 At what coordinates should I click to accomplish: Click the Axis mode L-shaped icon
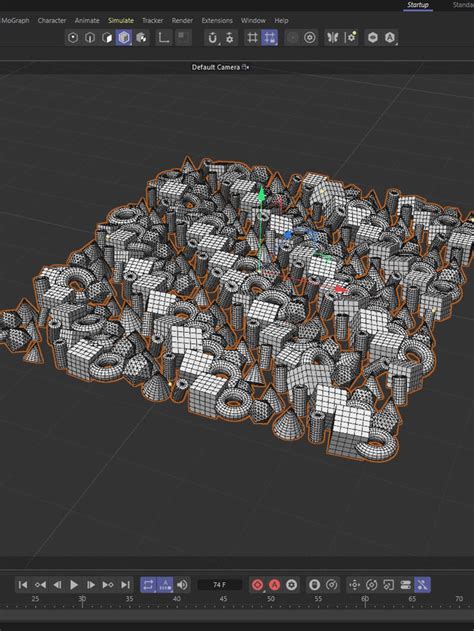(x=163, y=38)
